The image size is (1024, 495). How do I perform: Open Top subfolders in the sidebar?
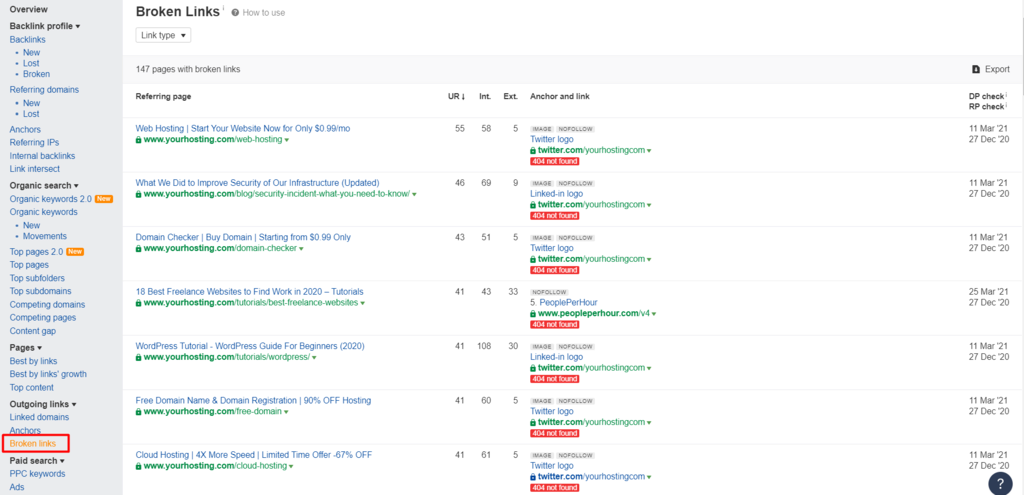(x=37, y=278)
